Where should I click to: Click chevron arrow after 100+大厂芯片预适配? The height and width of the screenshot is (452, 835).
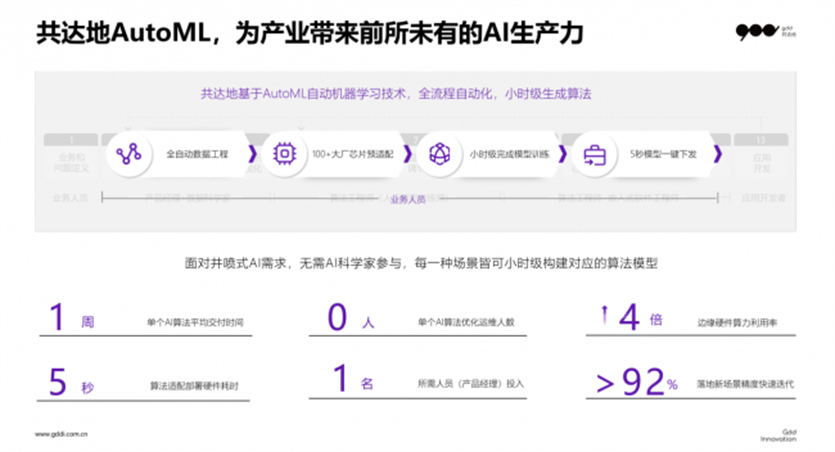(x=408, y=154)
